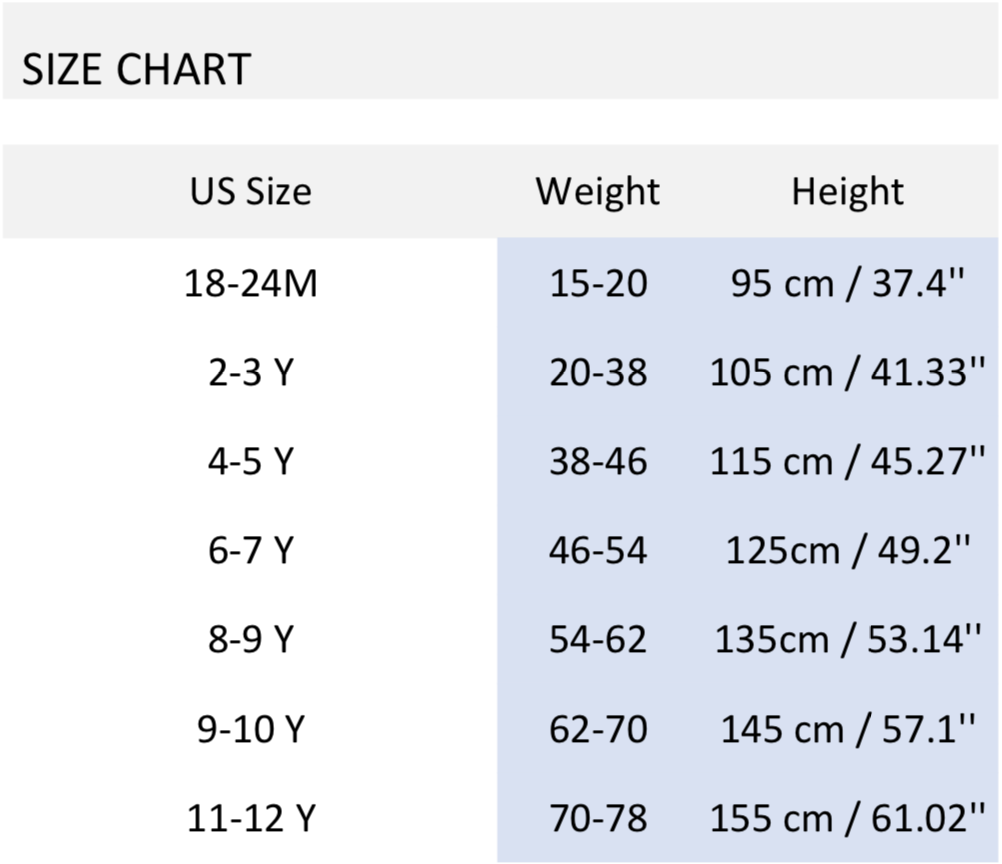This screenshot has width=1002, height=864.
Task: Select the 2-3 Y size cell
Action: [x=250, y=373]
